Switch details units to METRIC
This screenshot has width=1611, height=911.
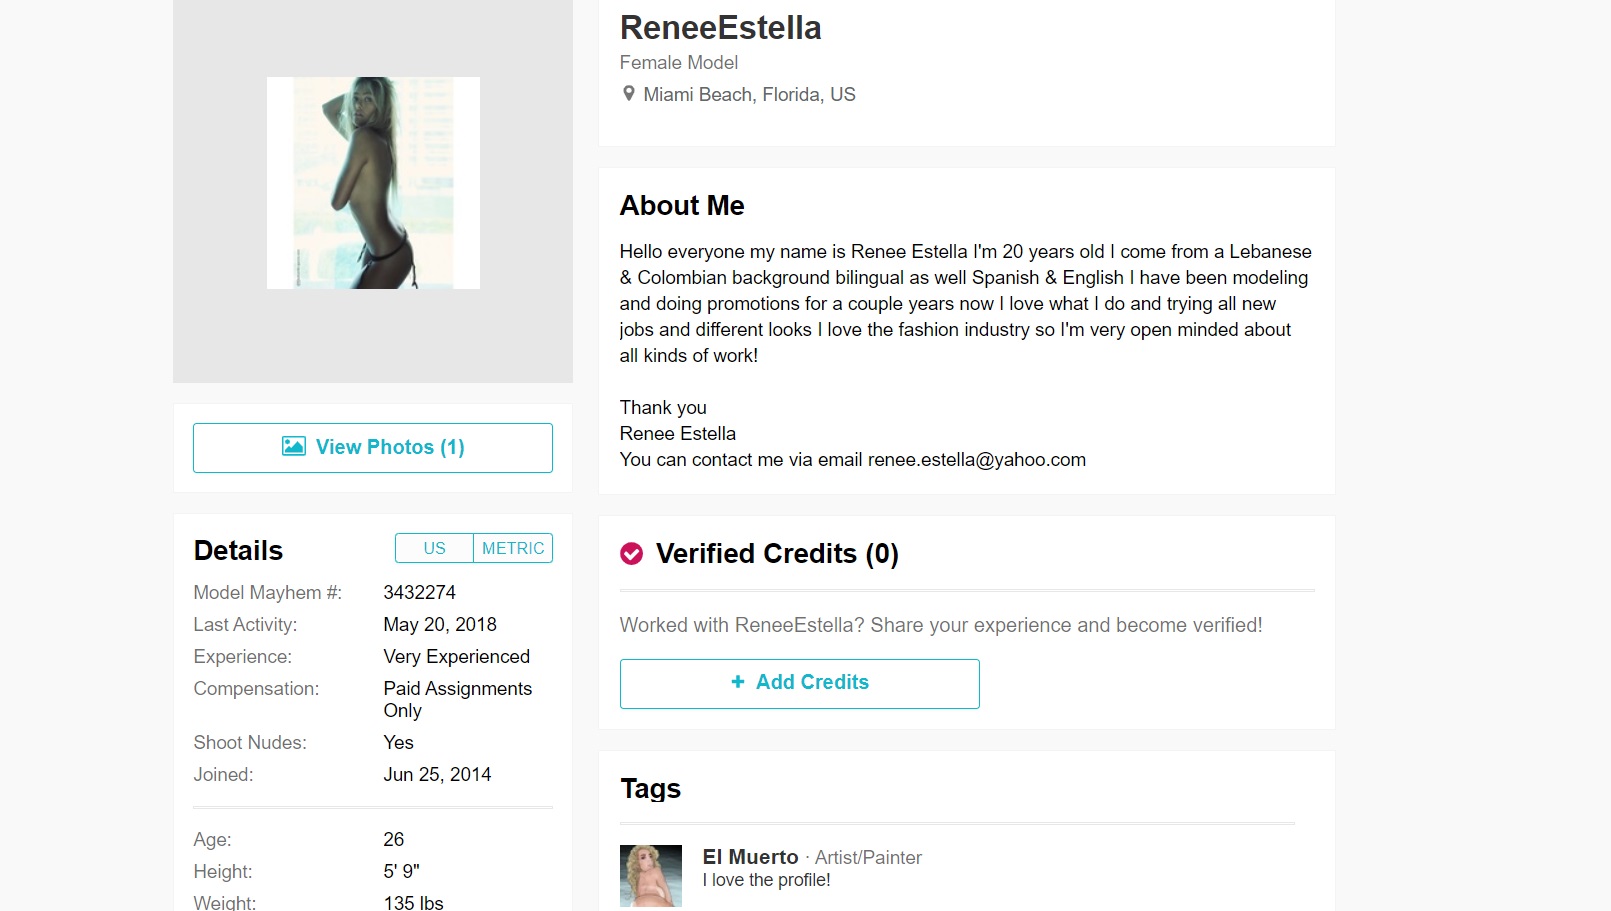(x=513, y=548)
